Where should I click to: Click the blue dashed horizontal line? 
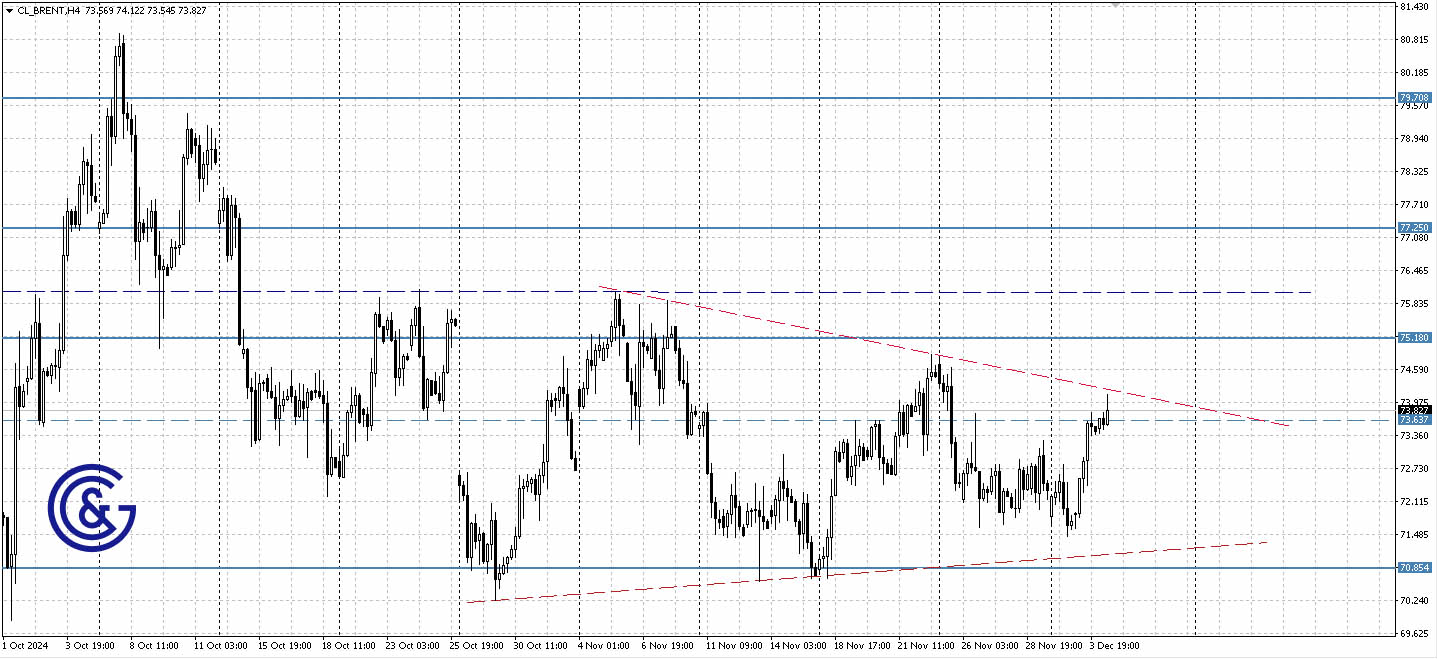pos(1200,421)
